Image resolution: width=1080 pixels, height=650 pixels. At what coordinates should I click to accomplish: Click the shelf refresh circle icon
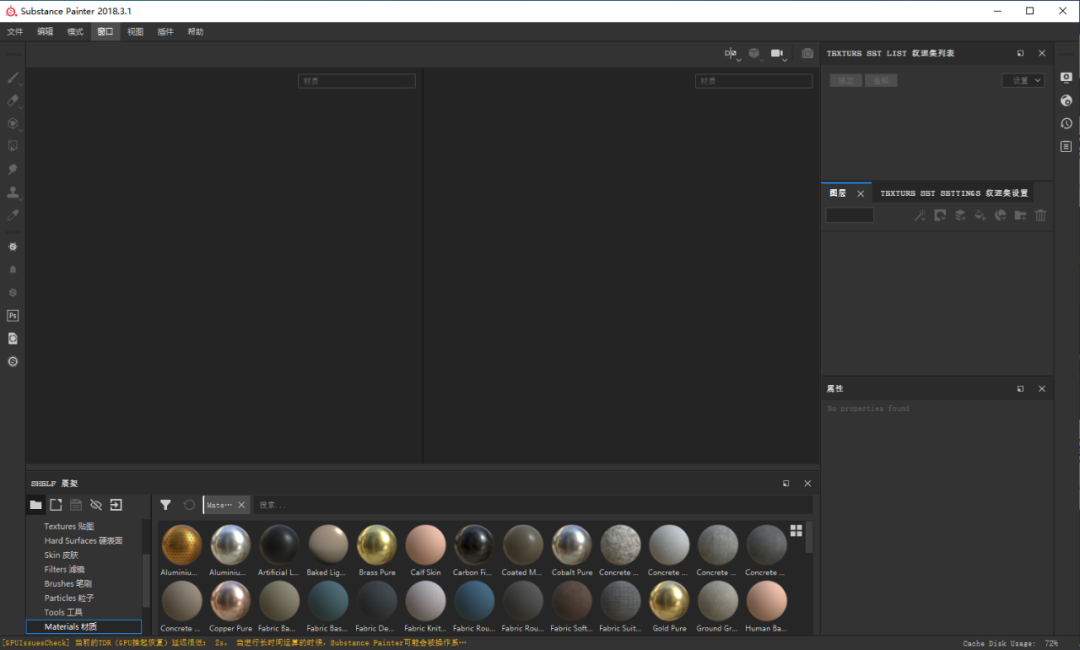pyautogui.click(x=189, y=505)
